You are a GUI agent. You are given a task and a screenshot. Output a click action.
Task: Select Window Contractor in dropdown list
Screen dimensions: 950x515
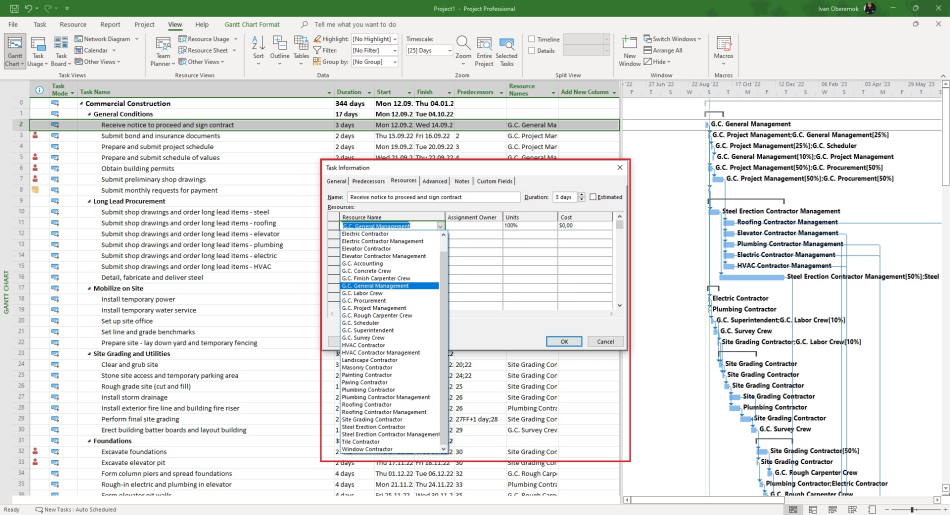pyautogui.click(x=390, y=450)
